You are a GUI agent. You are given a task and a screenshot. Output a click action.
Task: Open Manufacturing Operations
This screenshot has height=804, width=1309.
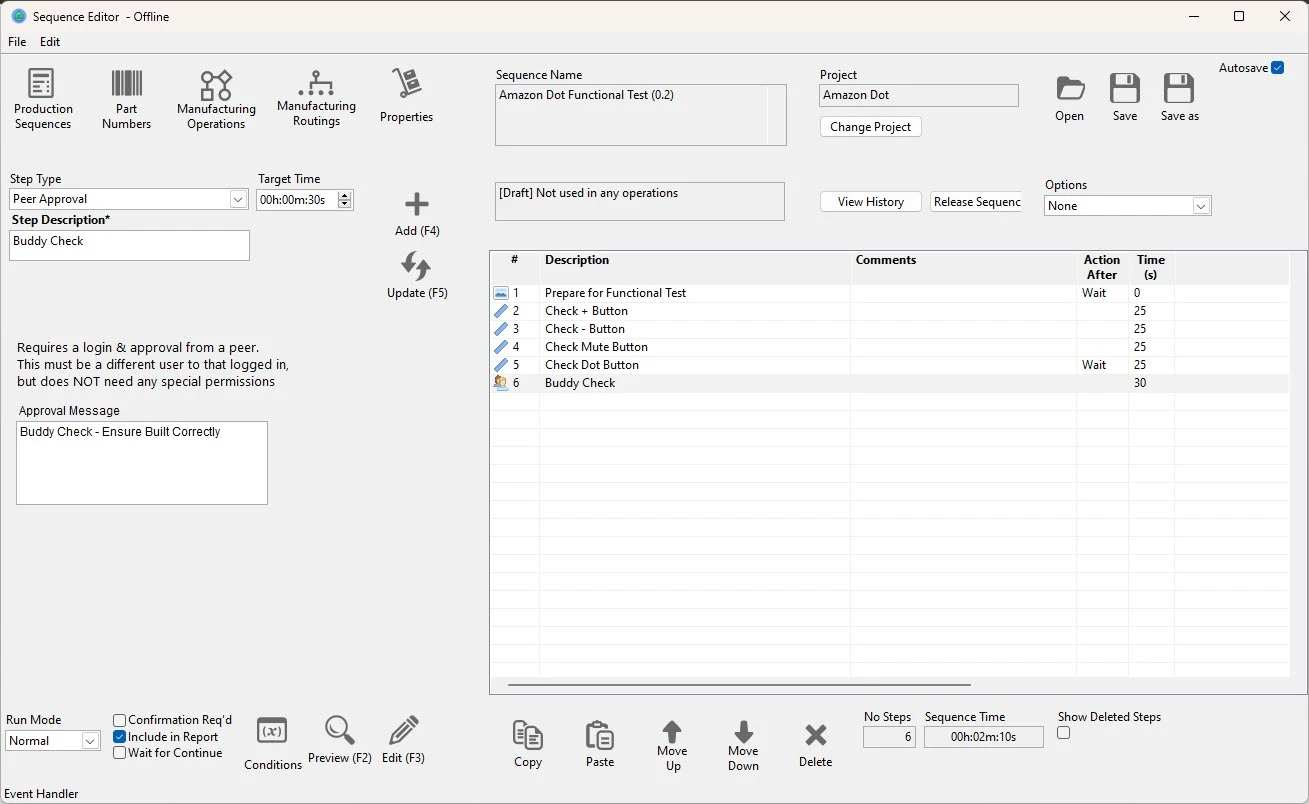coord(216,97)
